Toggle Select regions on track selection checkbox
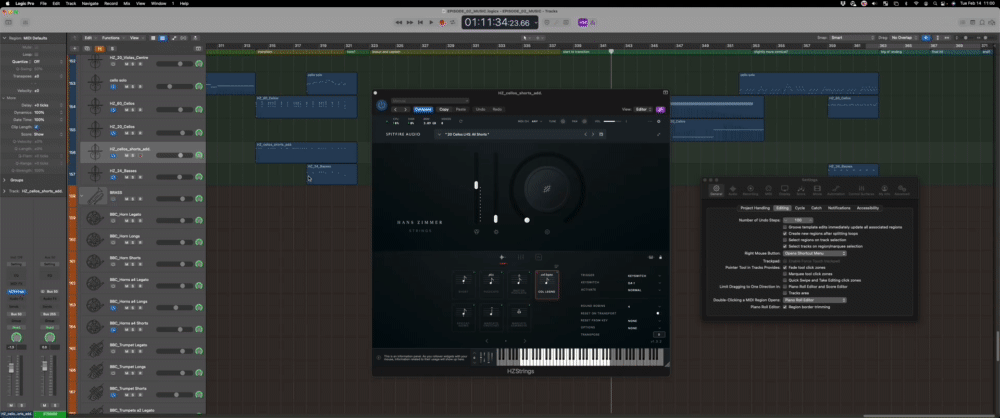1000x418 pixels. point(784,240)
